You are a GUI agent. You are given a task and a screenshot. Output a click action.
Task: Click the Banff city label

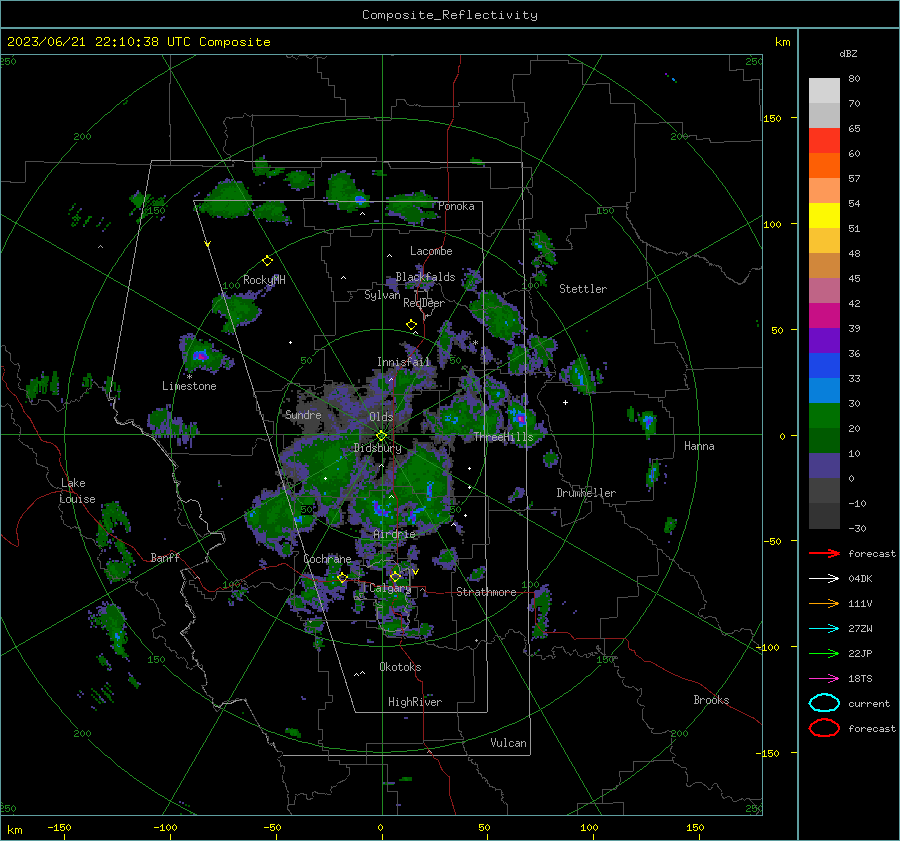click(x=165, y=557)
